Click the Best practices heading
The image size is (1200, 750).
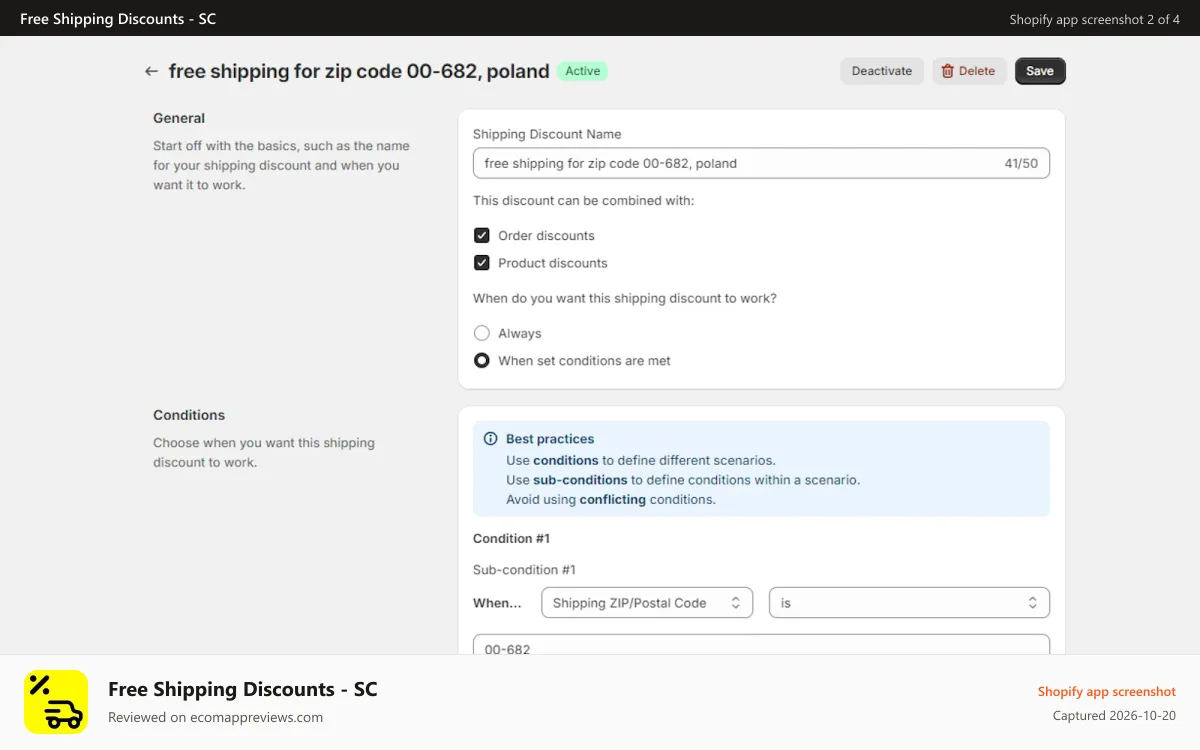pyautogui.click(x=550, y=439)
